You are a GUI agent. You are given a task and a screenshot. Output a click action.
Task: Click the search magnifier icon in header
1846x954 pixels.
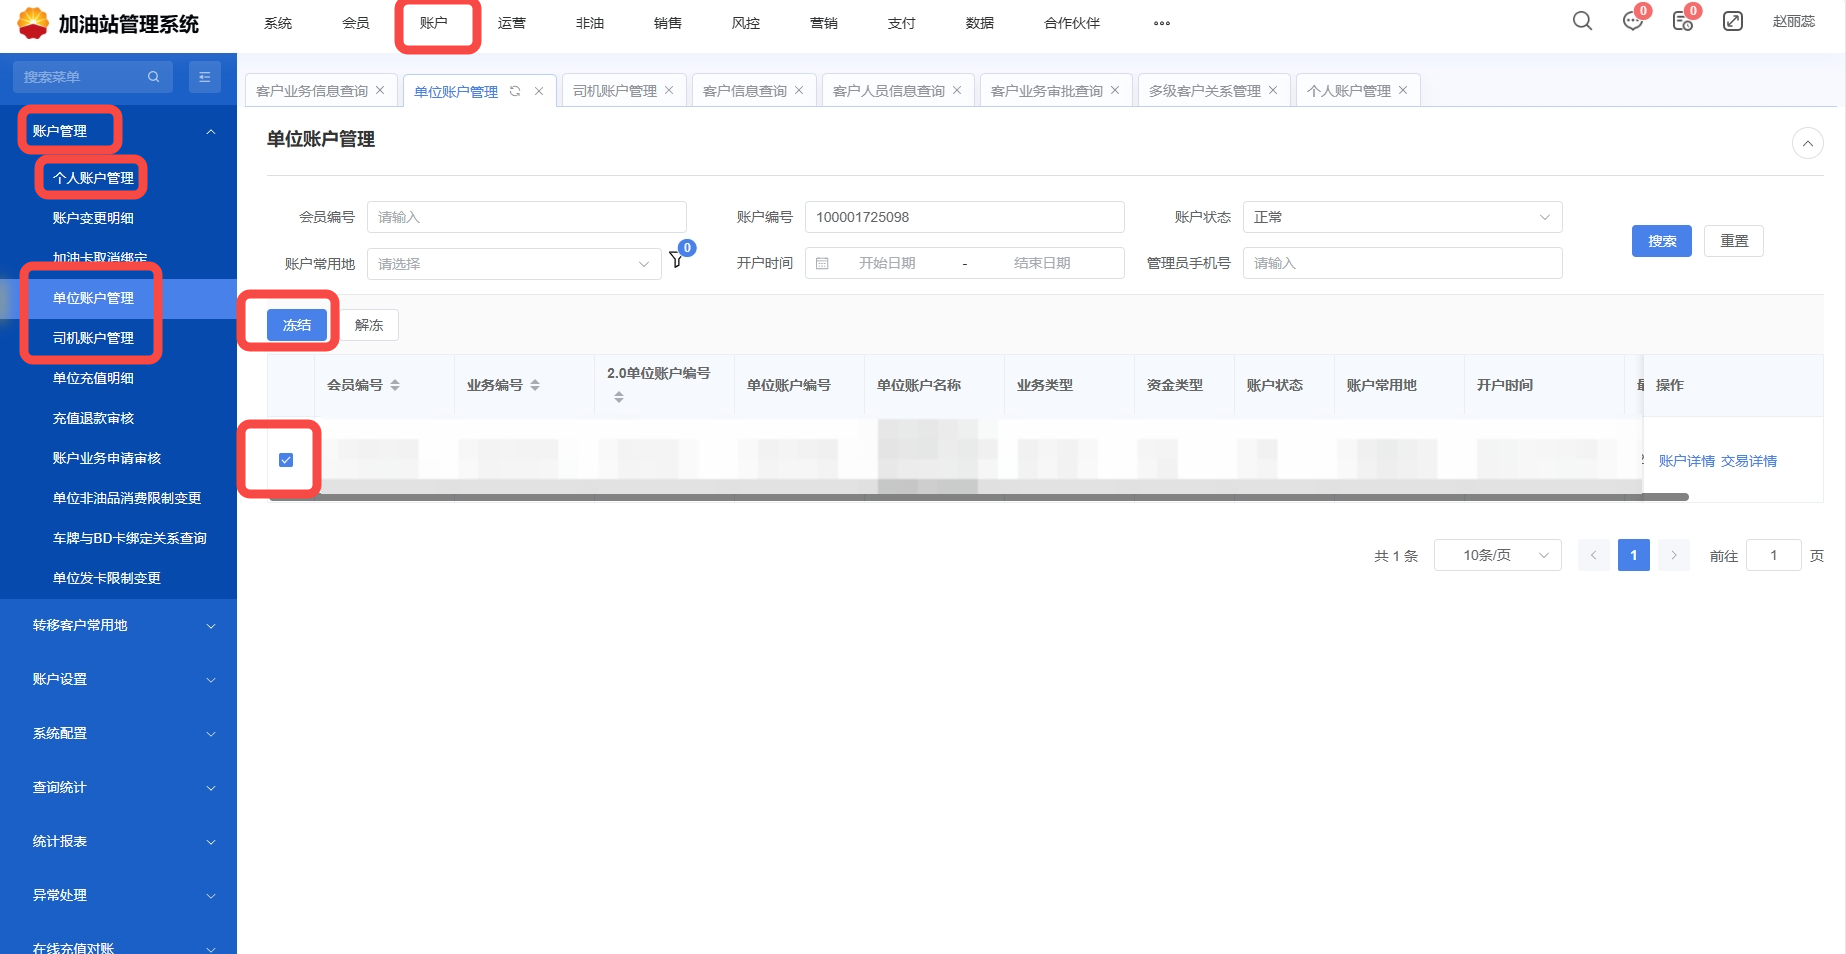coord(1582,21)
